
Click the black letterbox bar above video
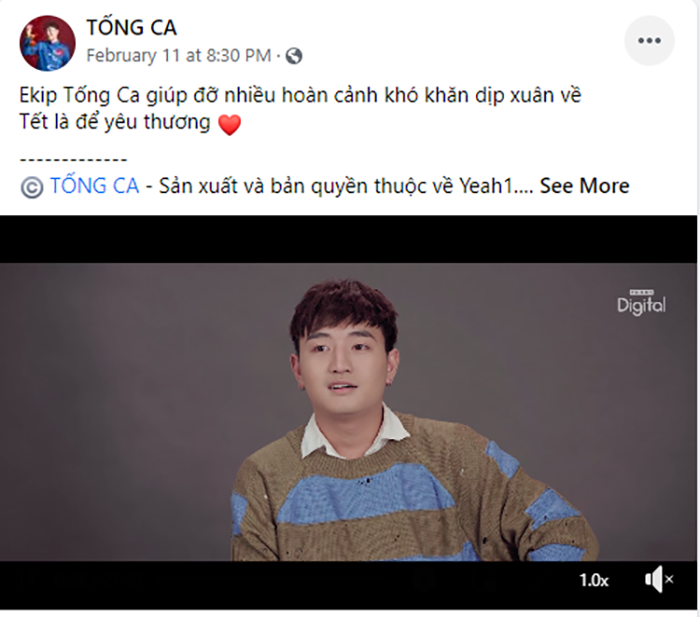pos(348,239)
